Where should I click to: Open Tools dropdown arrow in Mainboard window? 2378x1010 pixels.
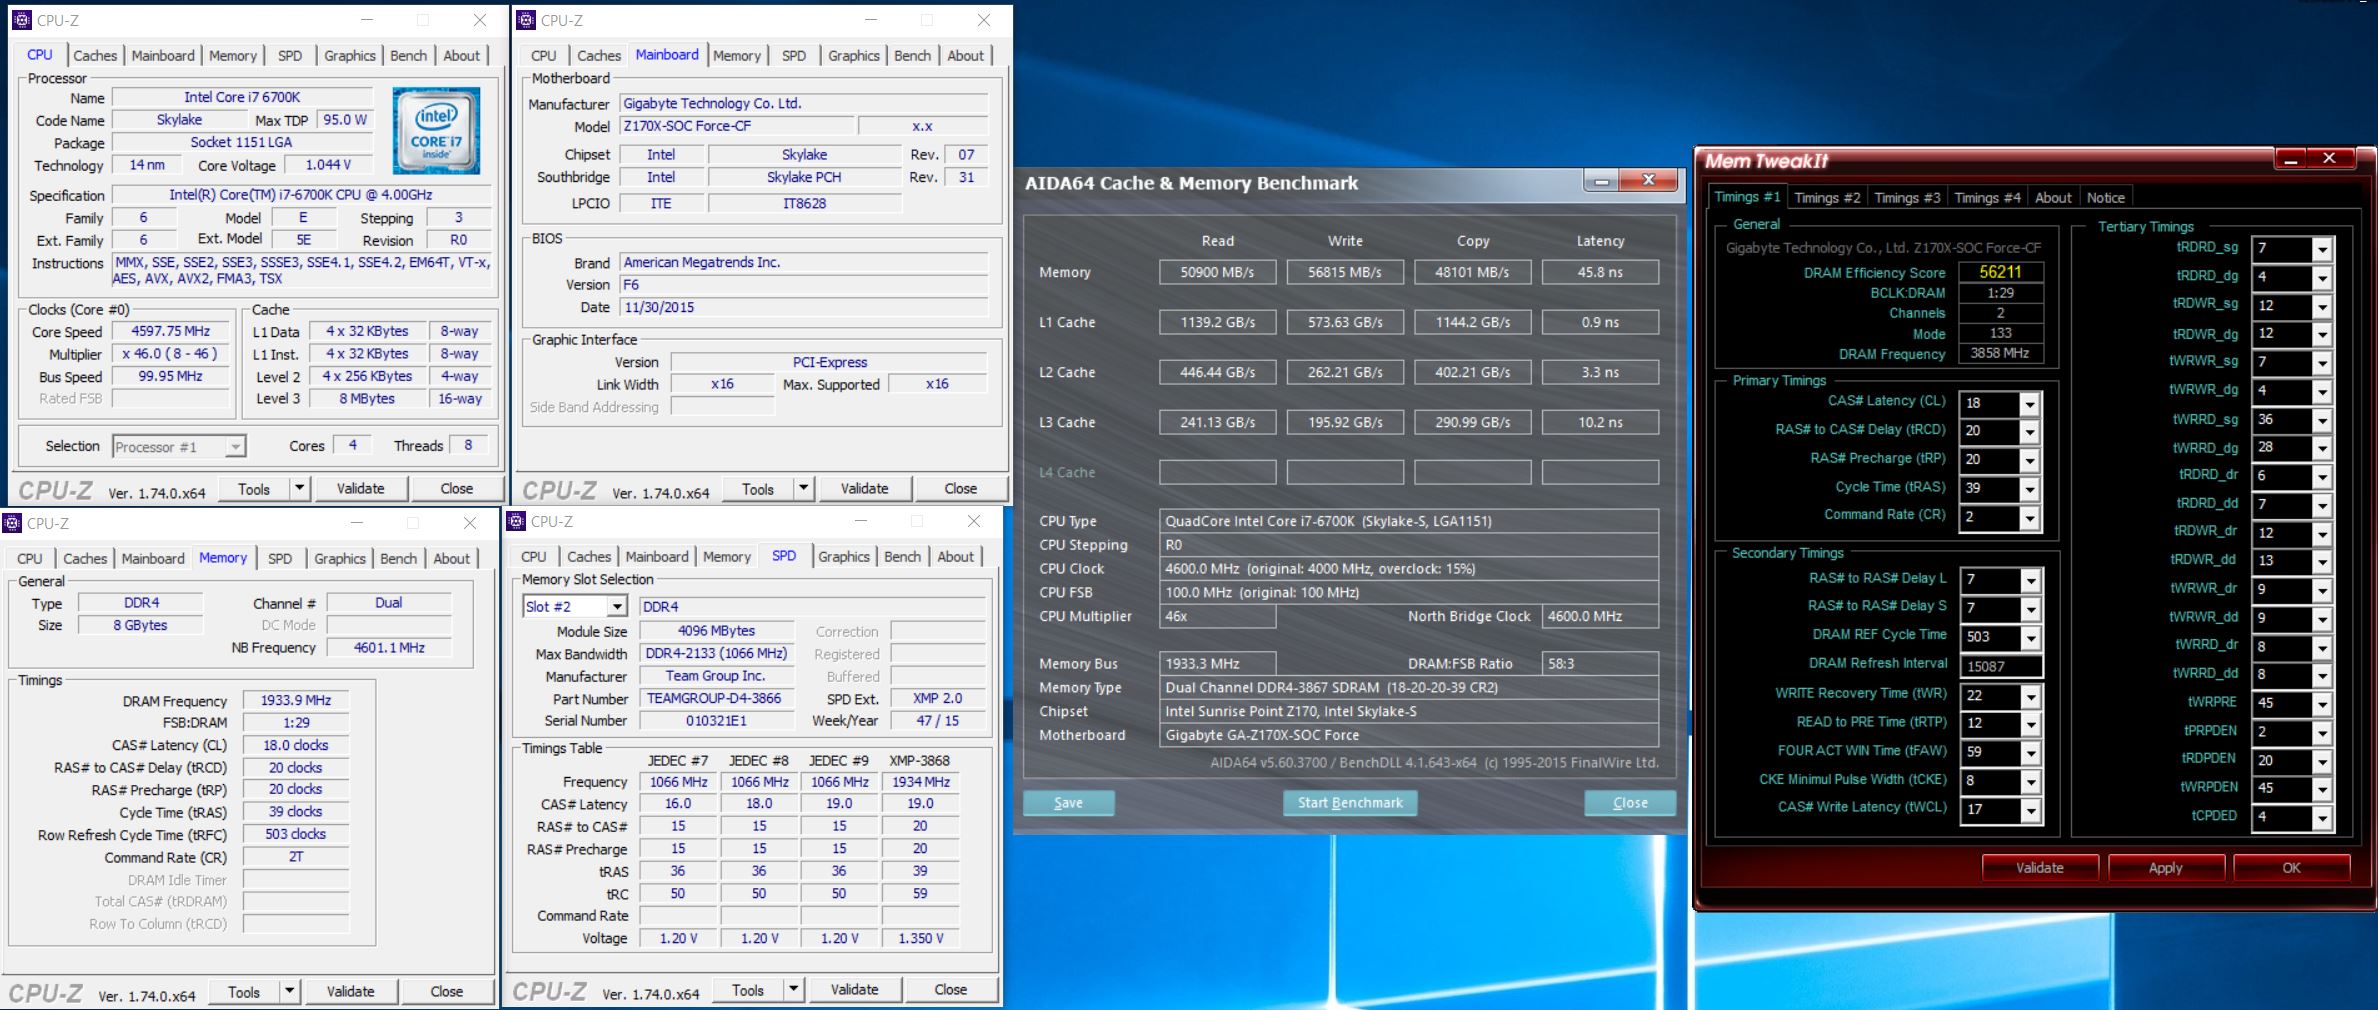pyautogui.click(x=803, y=488)
